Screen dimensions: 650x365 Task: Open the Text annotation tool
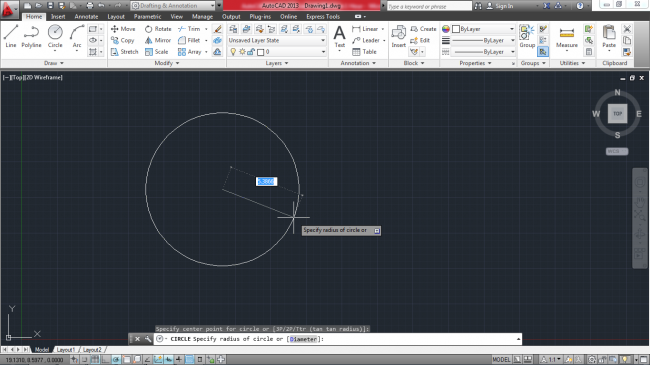coord(340,36)
